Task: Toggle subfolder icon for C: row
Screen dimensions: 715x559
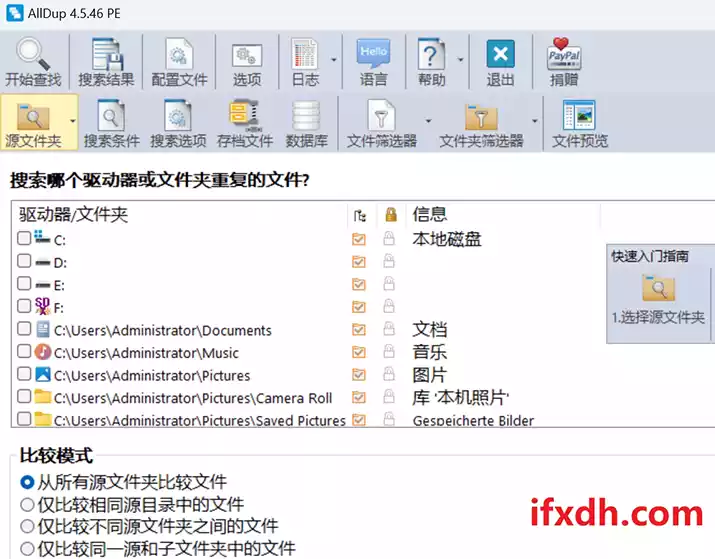Action: point(359,238)
